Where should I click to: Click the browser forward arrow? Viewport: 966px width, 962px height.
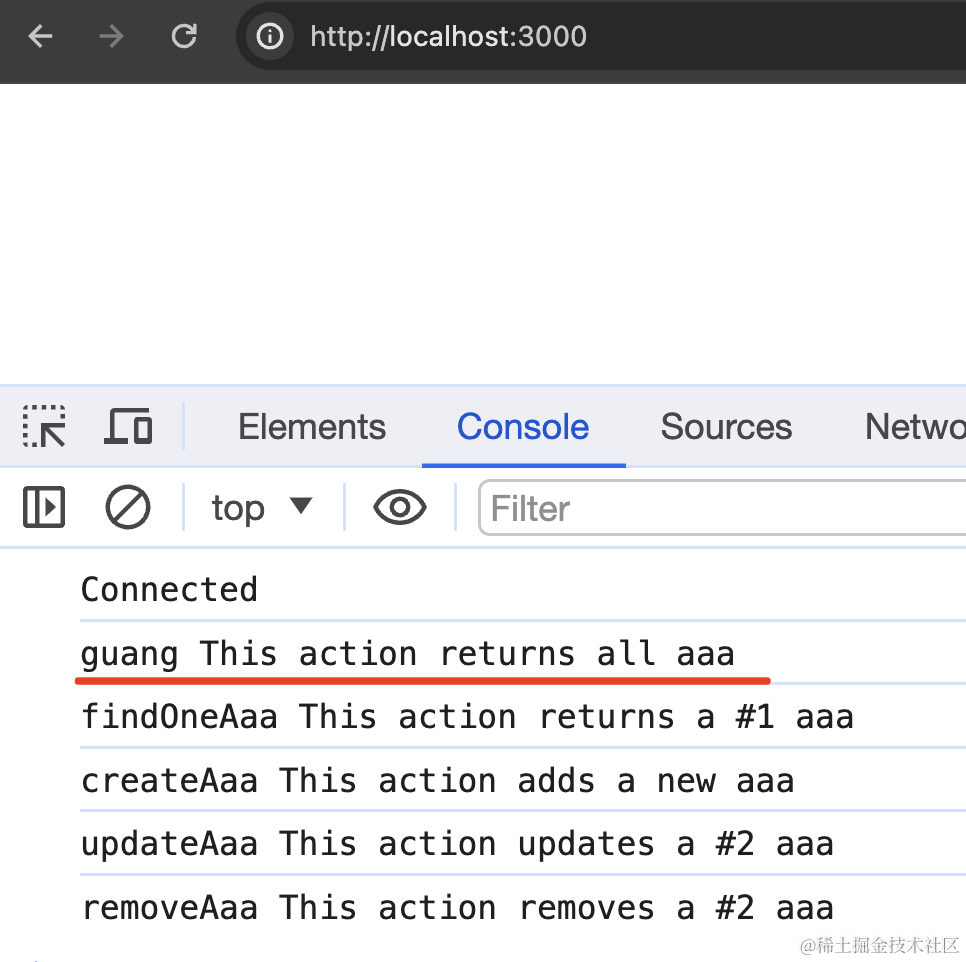[x=111, y=37]
